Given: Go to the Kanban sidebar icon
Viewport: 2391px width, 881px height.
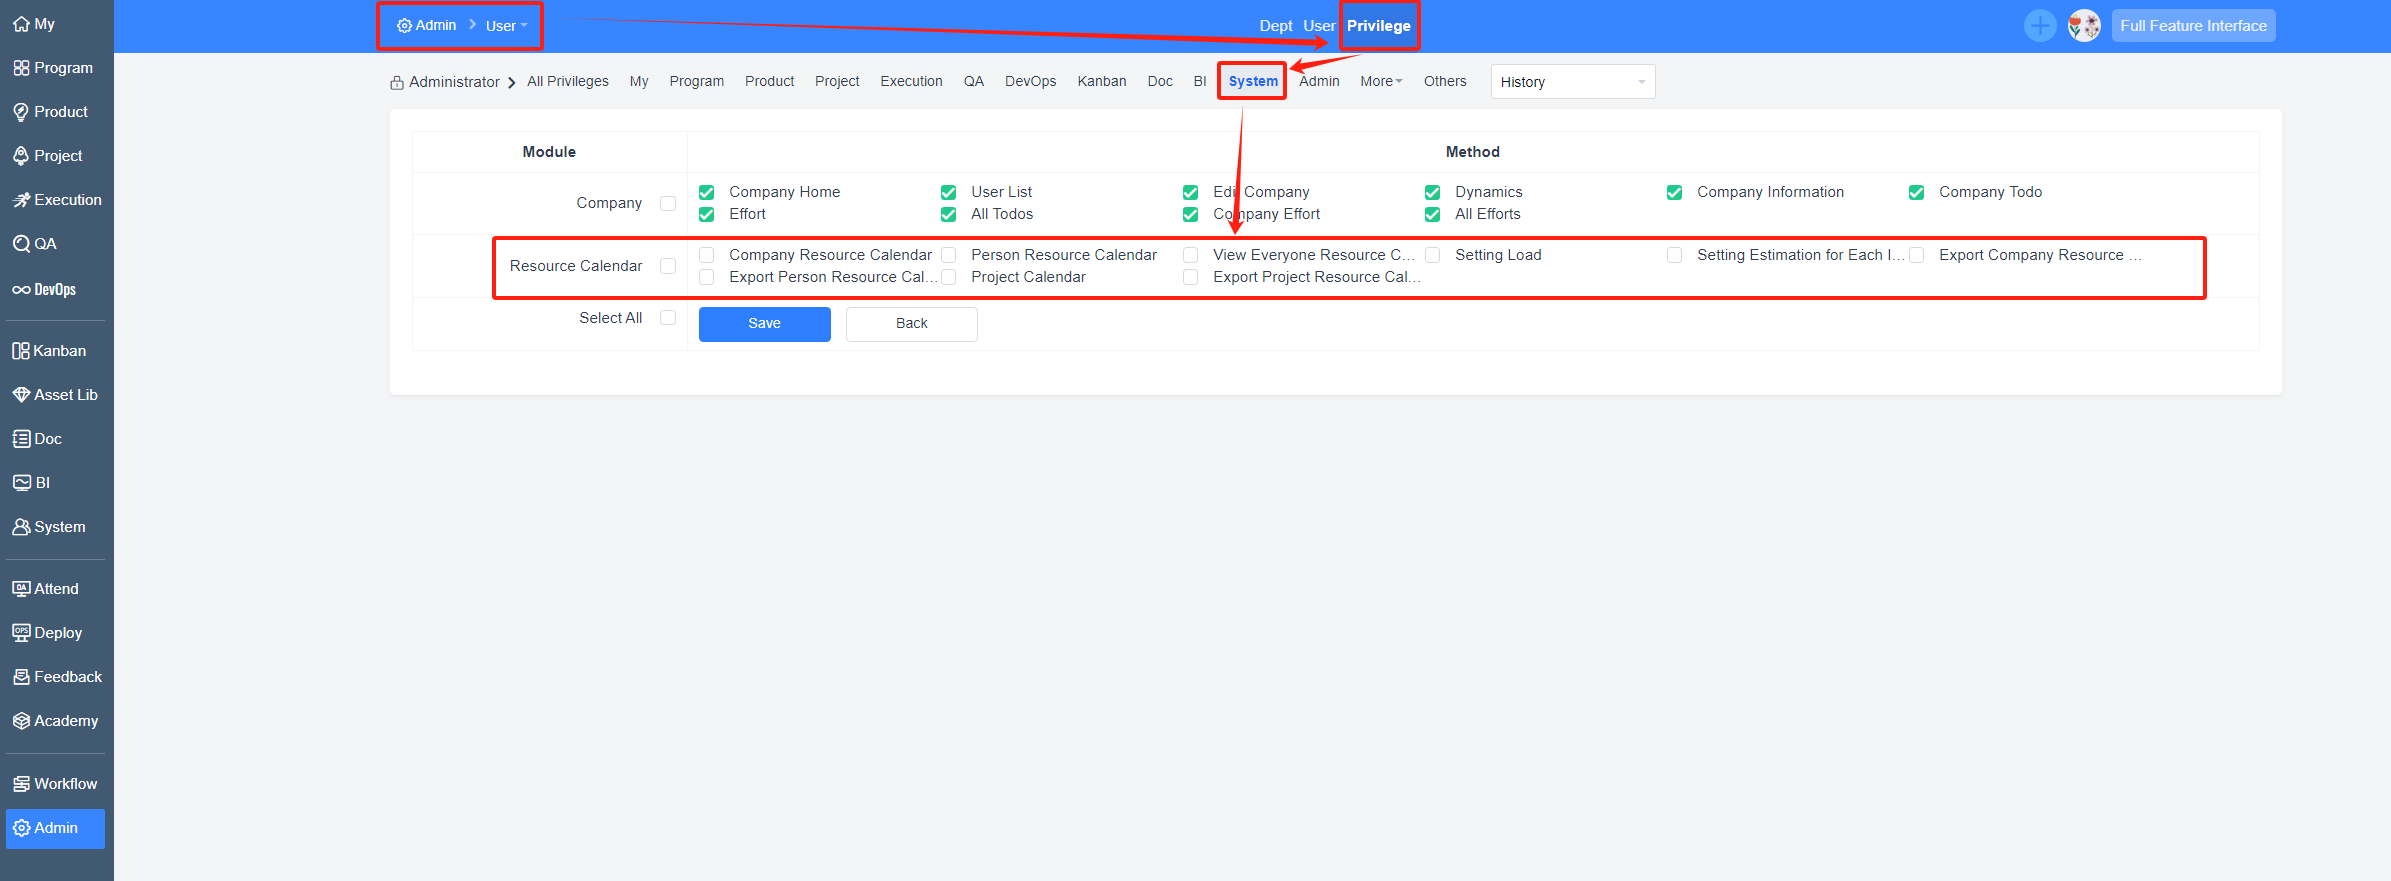Looking at the screenshot, I should (x=21, y=351).
